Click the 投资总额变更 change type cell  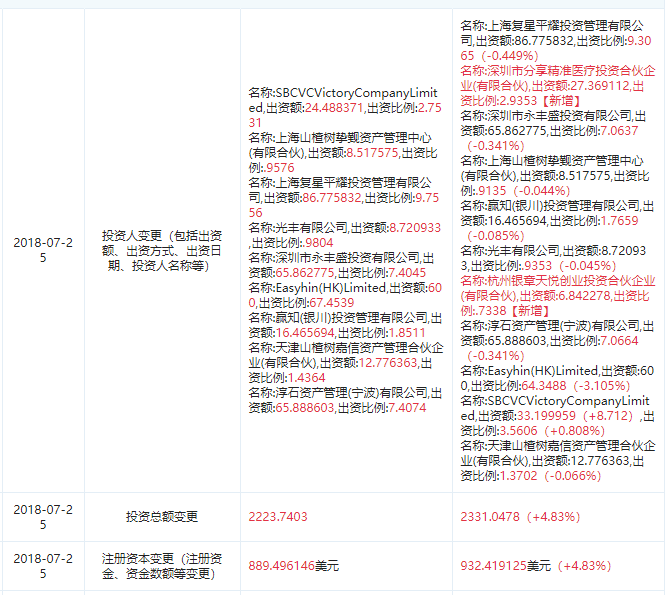[162, 517]
